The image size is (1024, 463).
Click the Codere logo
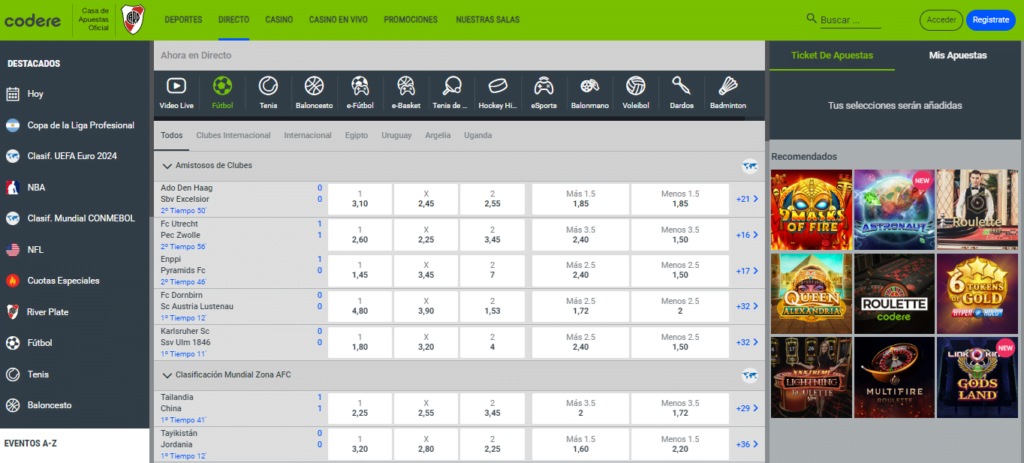coord(33,20)
